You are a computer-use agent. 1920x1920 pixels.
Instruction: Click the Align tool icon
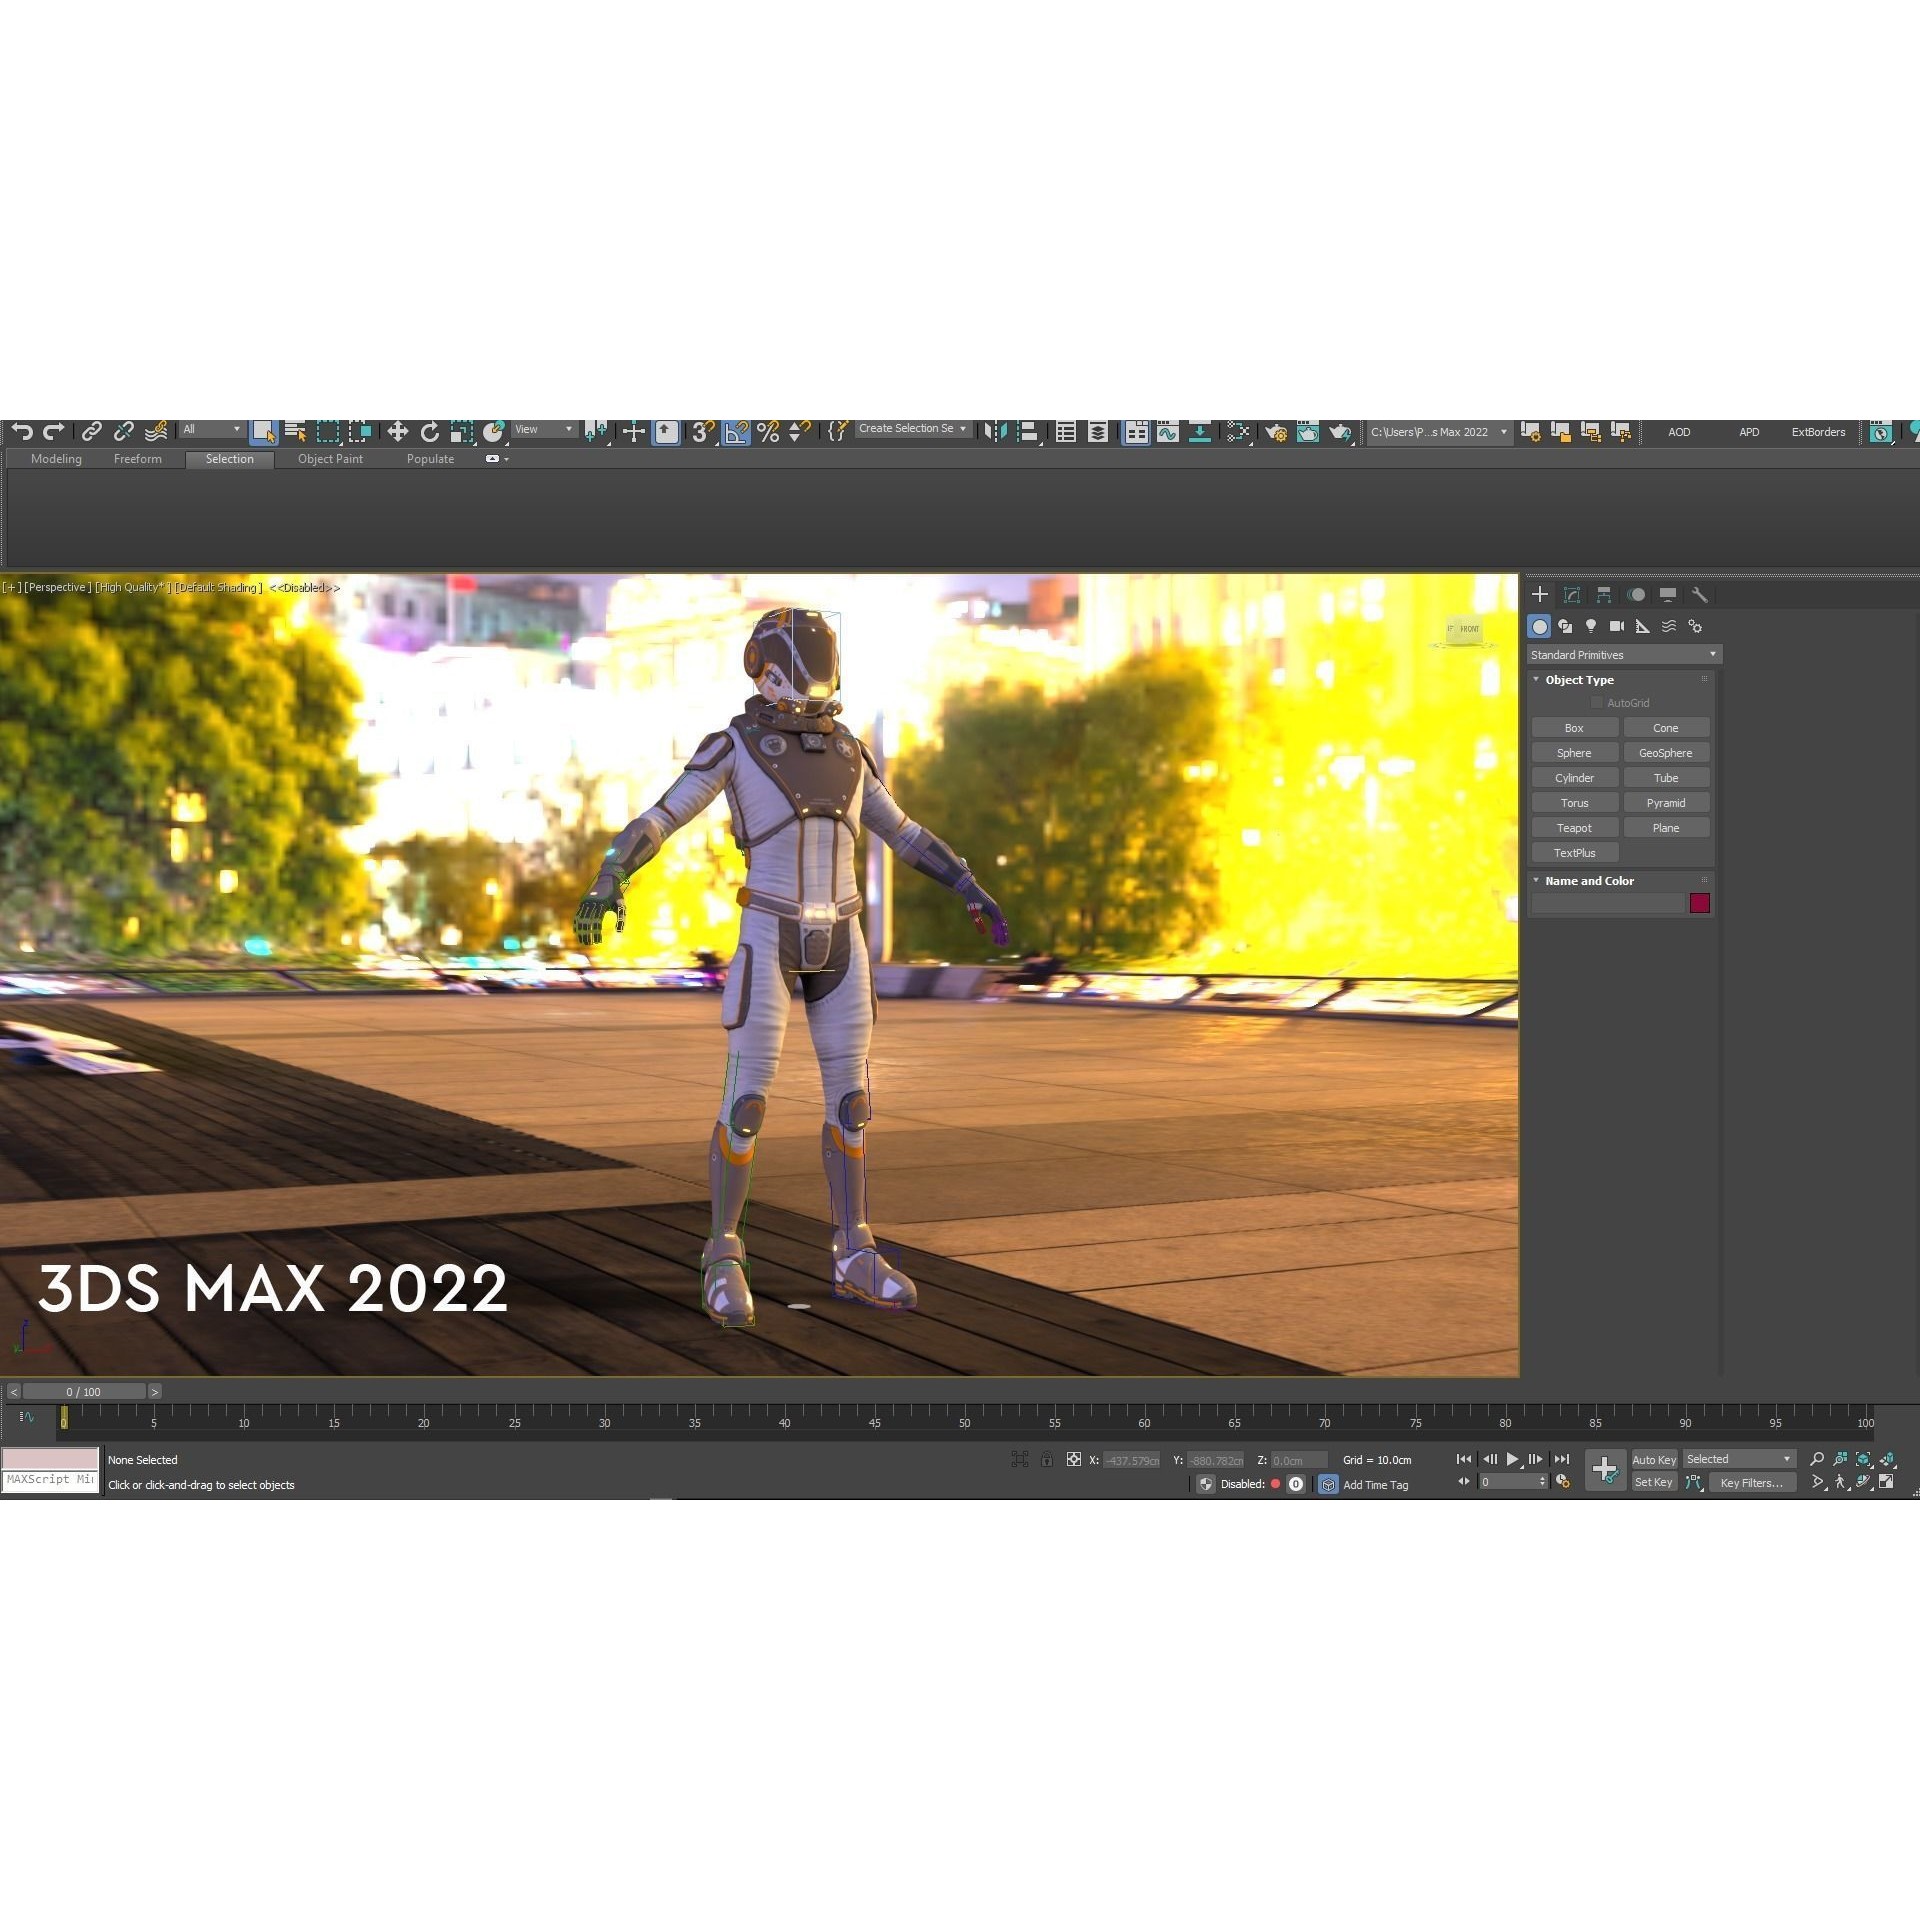click(1027, 431)
